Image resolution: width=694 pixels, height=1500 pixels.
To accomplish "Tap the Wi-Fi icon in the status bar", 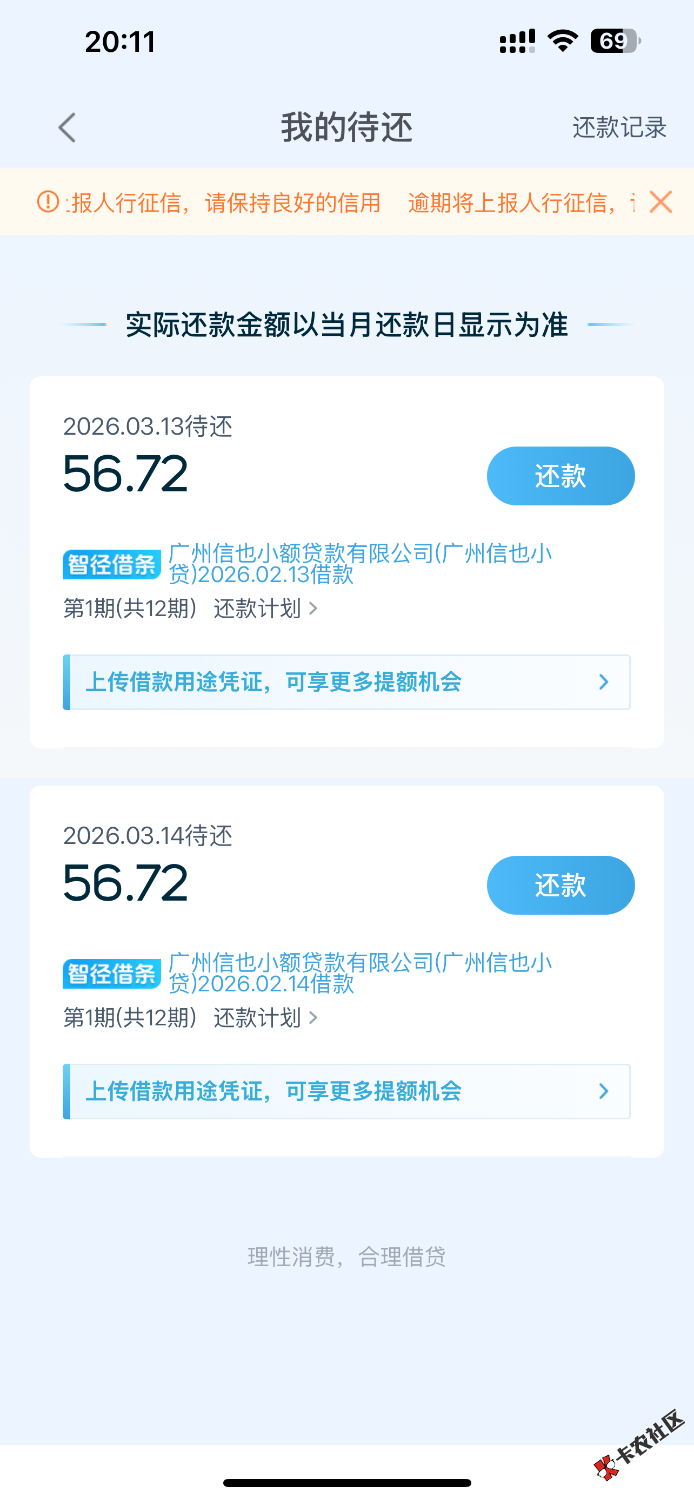I will click(x=564, y=42).
